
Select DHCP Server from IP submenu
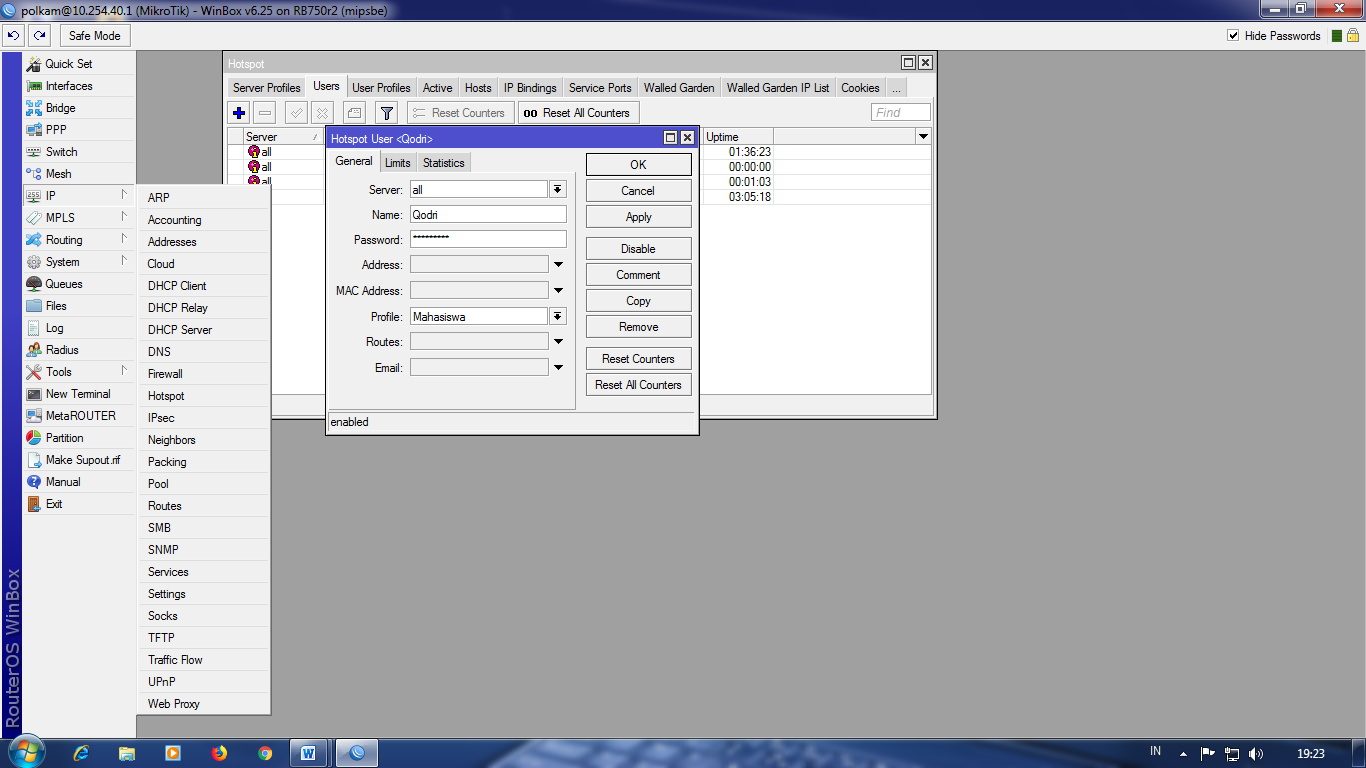pos(204,330)
